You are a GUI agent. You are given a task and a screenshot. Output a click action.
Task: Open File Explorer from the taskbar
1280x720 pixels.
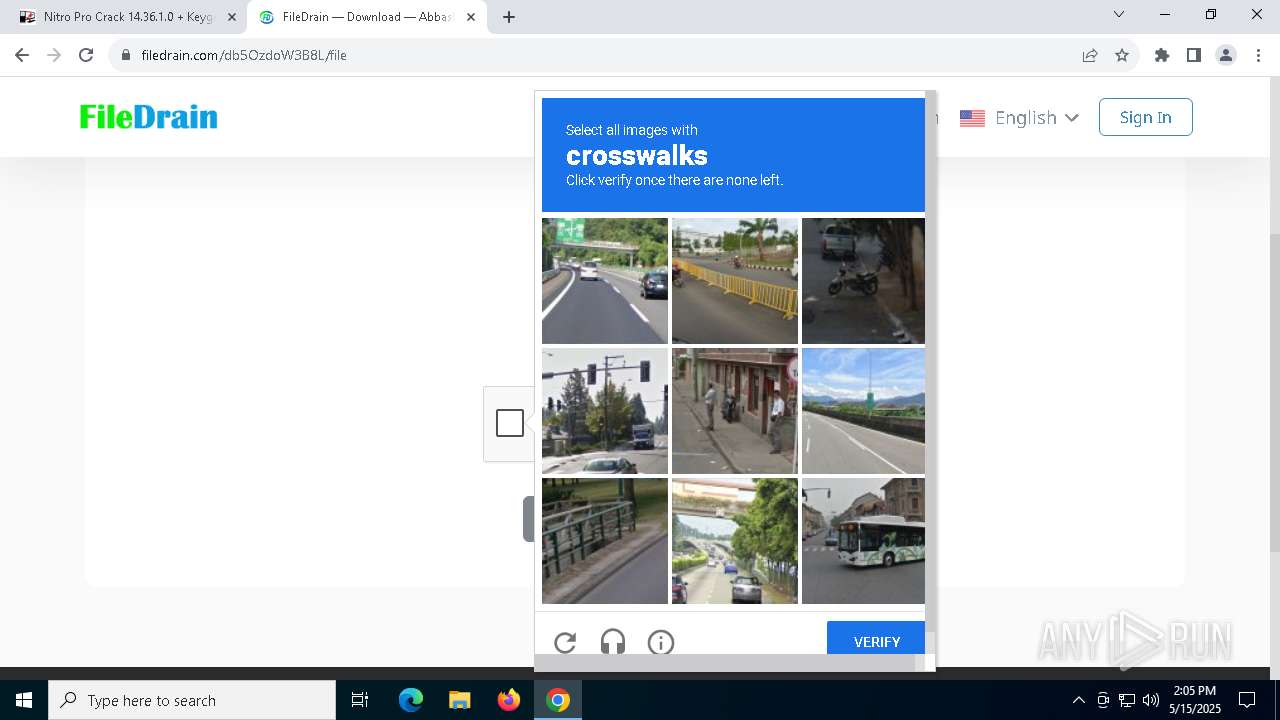click(x=459, y=700)
